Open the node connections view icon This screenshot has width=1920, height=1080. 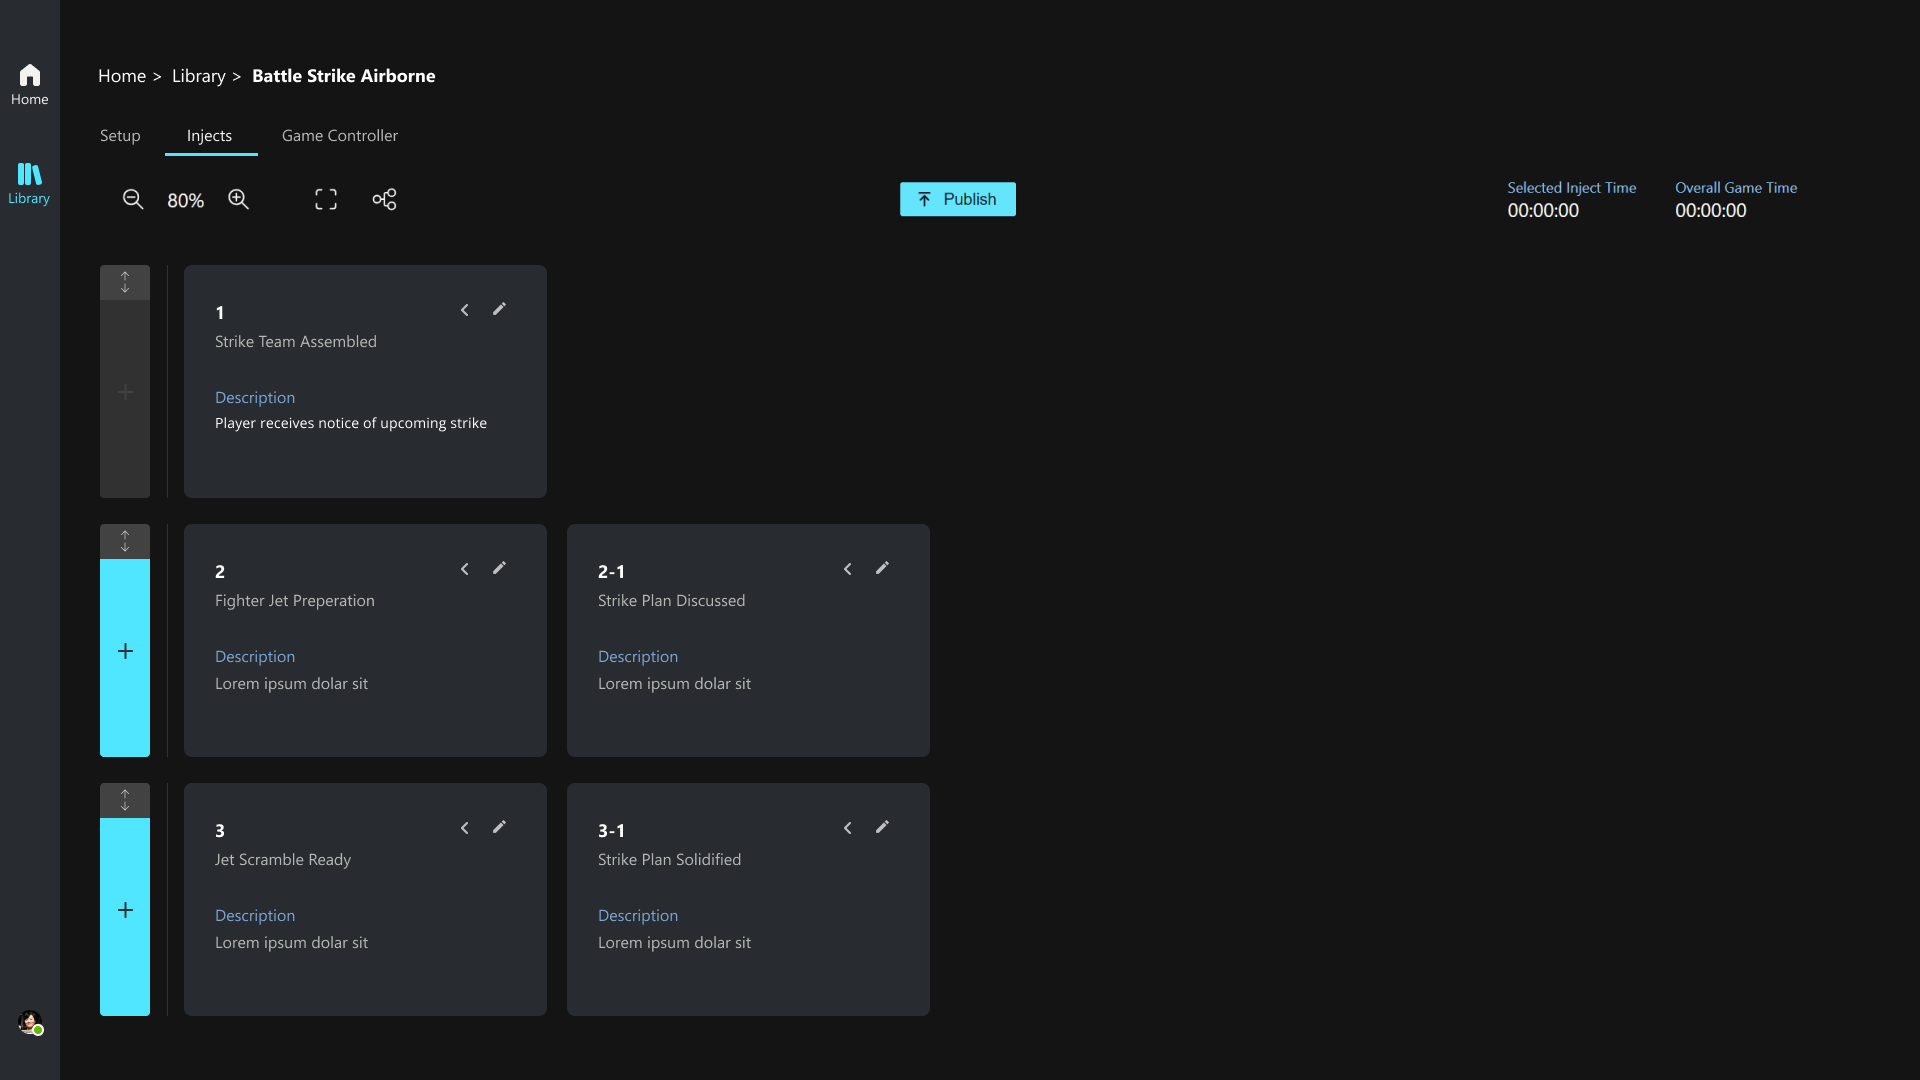pos(384,199)
